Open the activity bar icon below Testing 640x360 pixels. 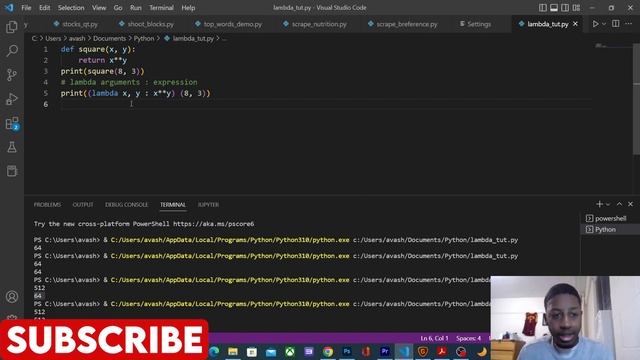click(12, 171)
